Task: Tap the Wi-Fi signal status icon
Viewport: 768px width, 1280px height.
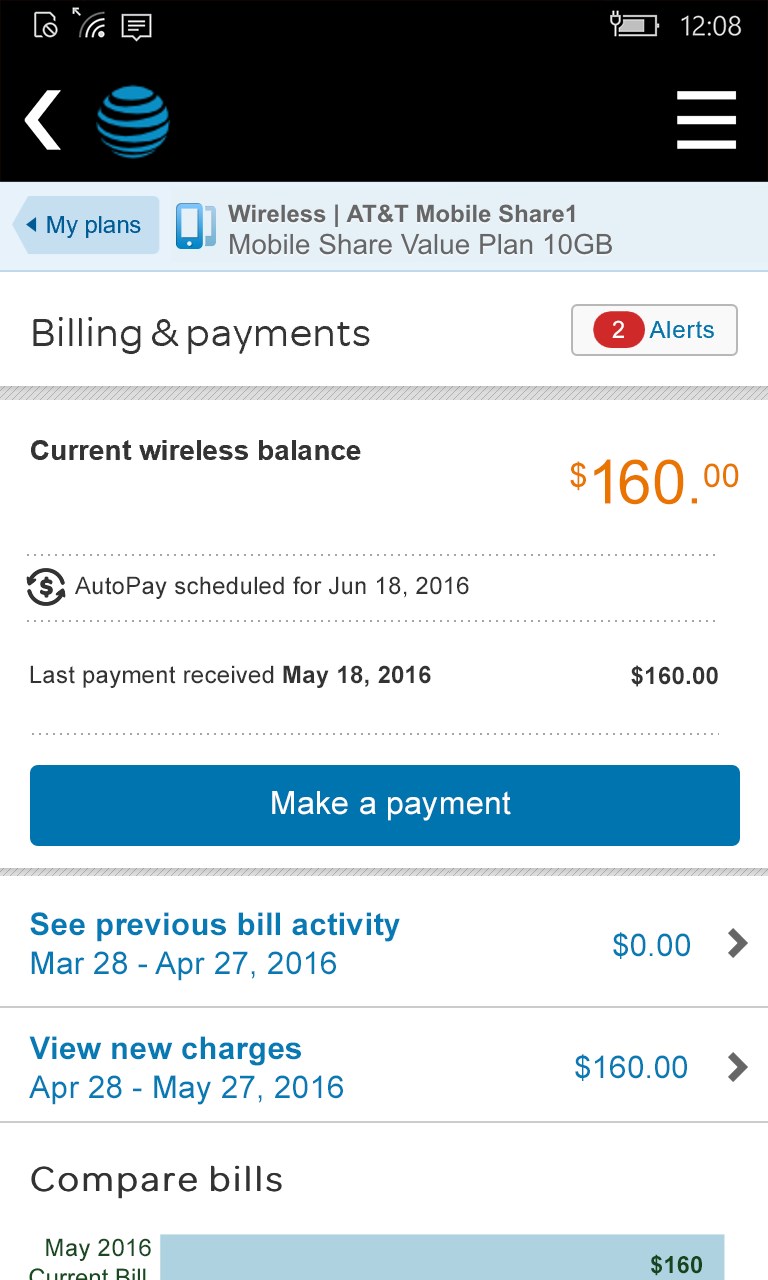Action: [x=90, y=24]
